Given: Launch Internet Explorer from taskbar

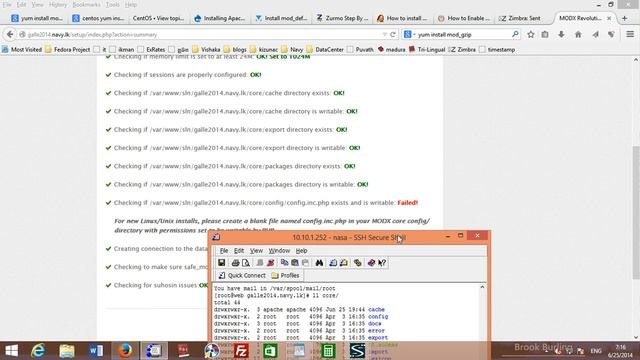Looking at the screenshot, I should [x=38, y=351].
